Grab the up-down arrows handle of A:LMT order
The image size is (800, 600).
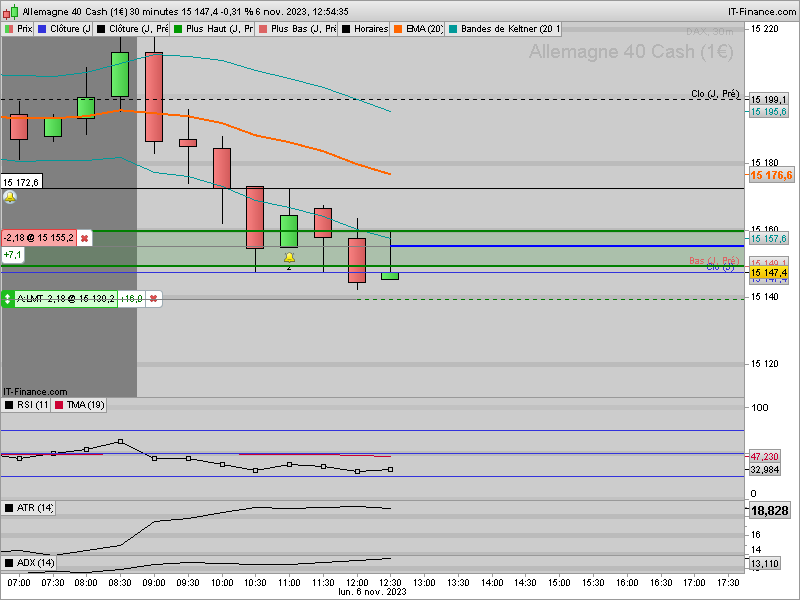(7, 298)
